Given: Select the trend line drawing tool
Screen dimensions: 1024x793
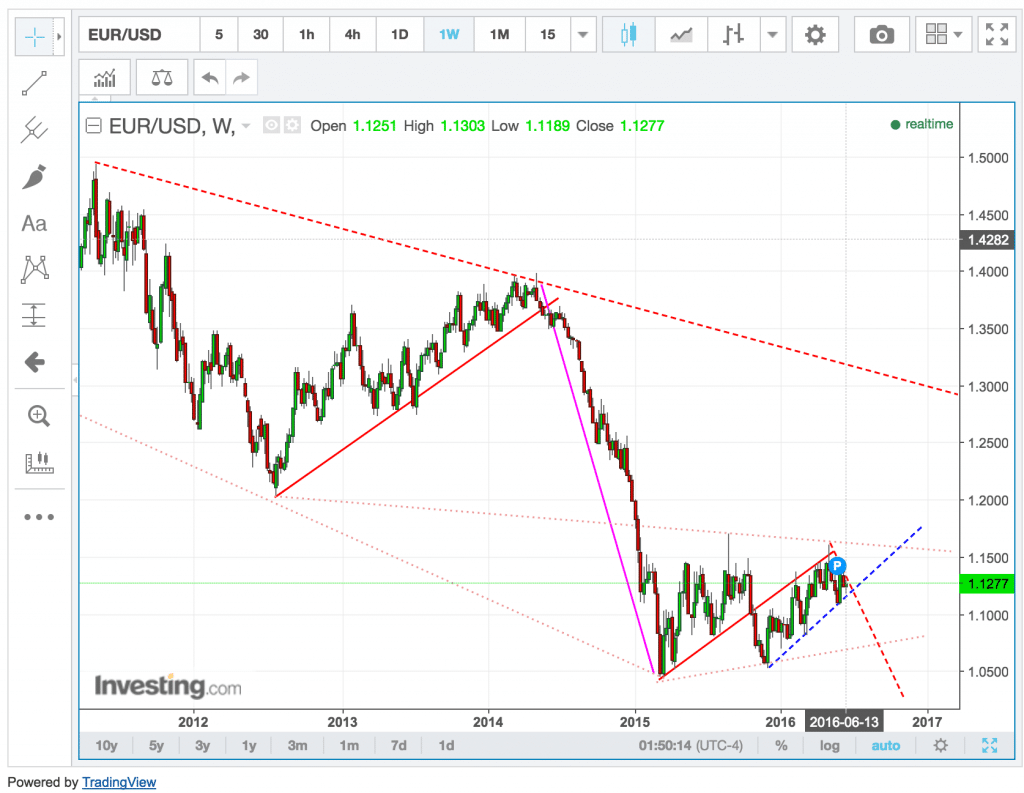Looking at the screenshot, I should 34,83.
